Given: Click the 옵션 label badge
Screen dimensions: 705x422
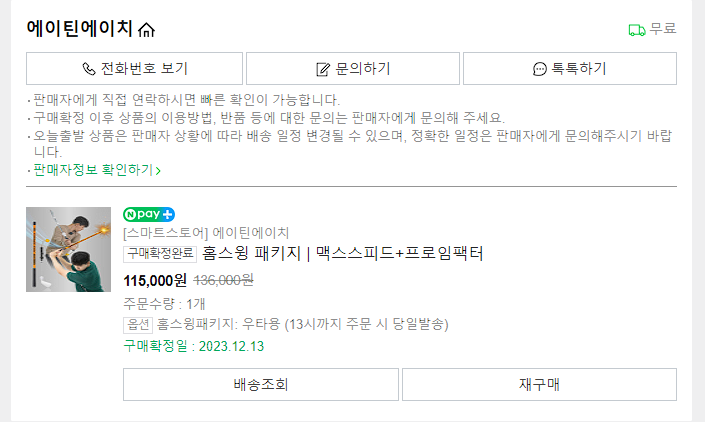Looking at the screenshot, I should (x=137, y=324).
